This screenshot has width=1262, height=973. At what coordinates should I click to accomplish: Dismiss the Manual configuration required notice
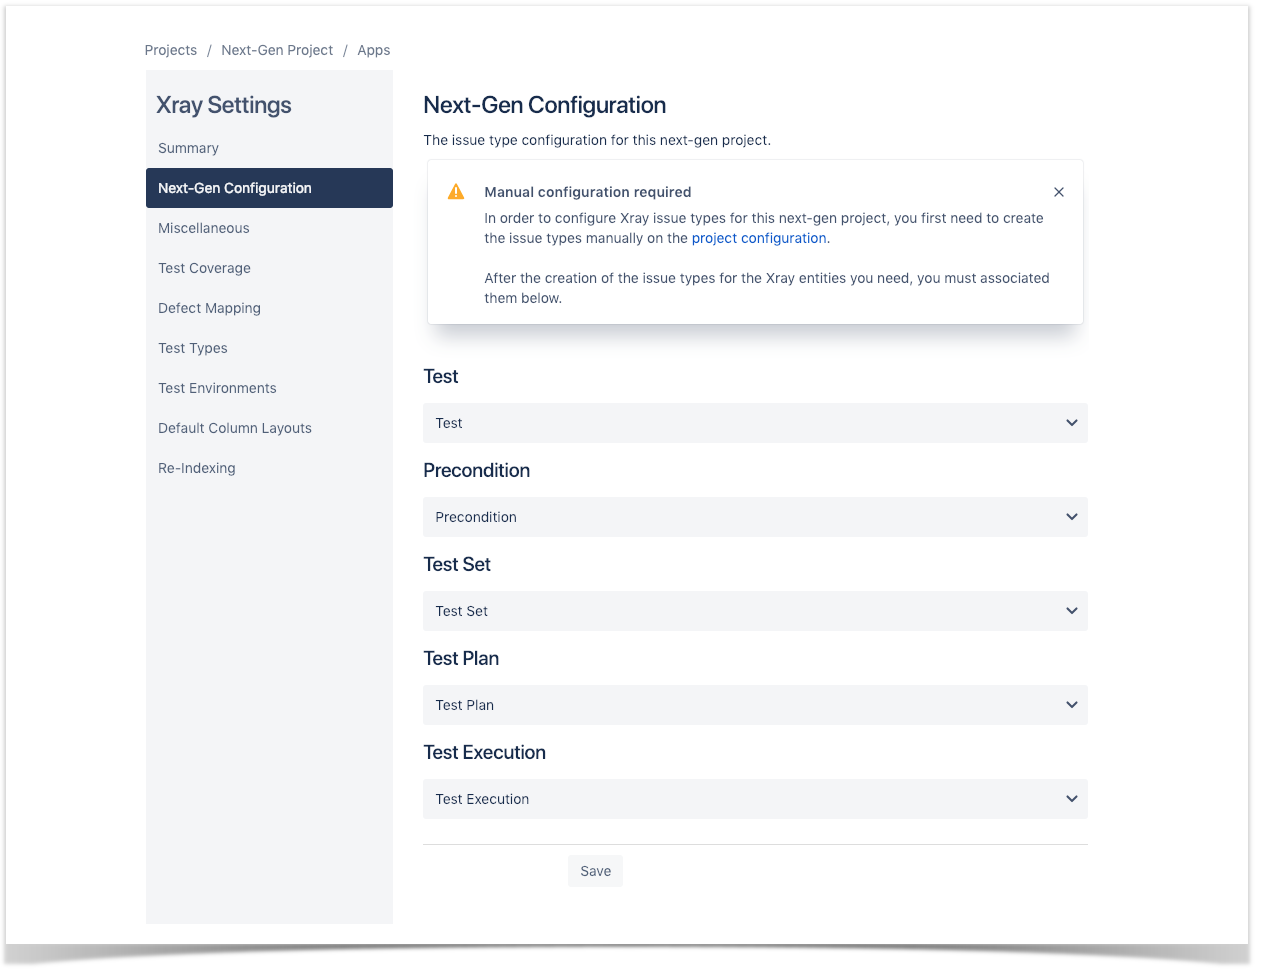pos(1058,192)
